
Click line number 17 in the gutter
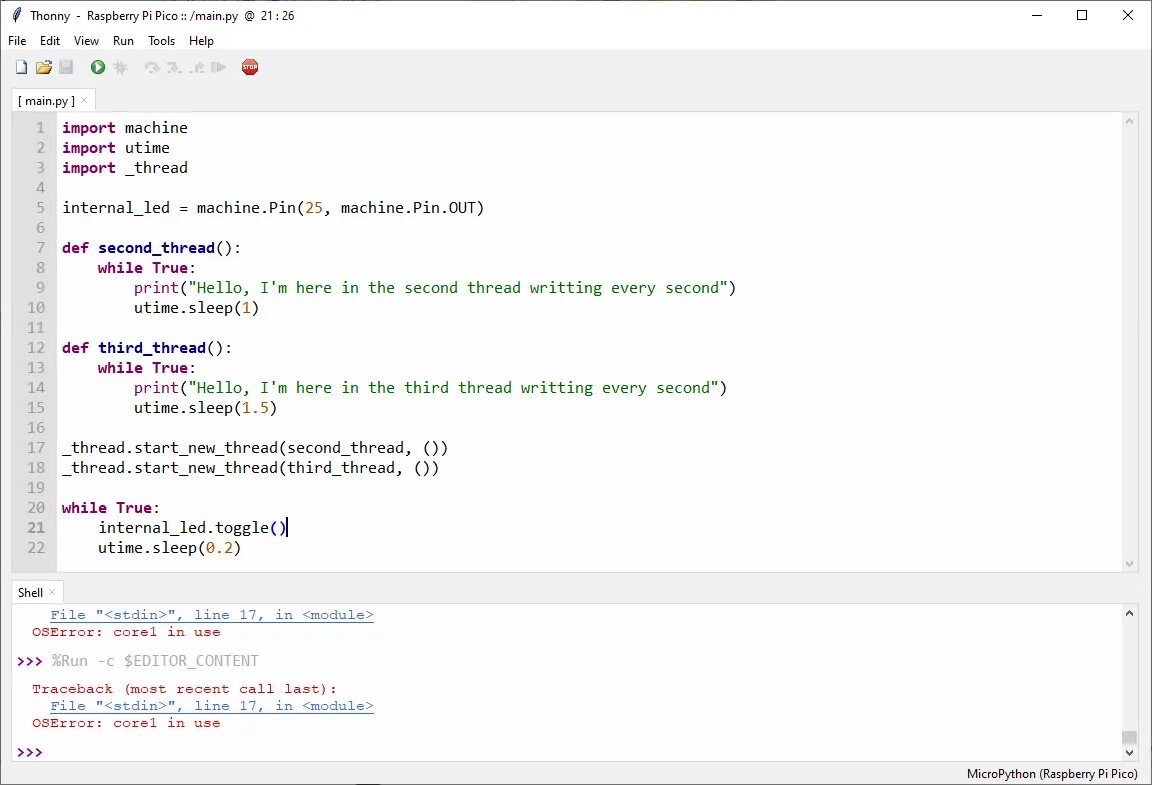point(36,448)
